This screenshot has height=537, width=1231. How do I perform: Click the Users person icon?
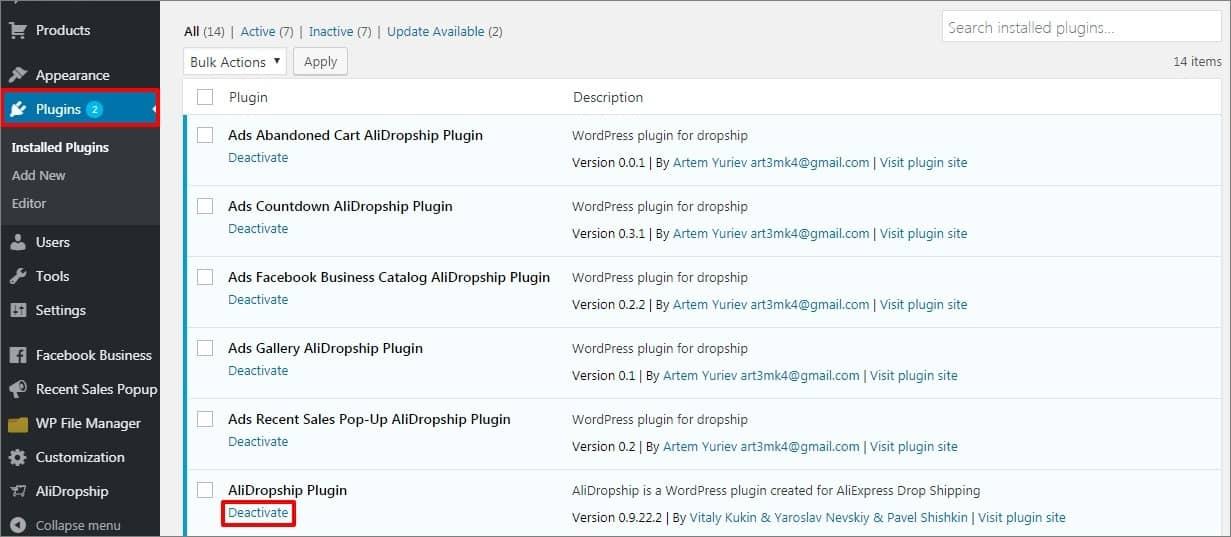(17, 242)
